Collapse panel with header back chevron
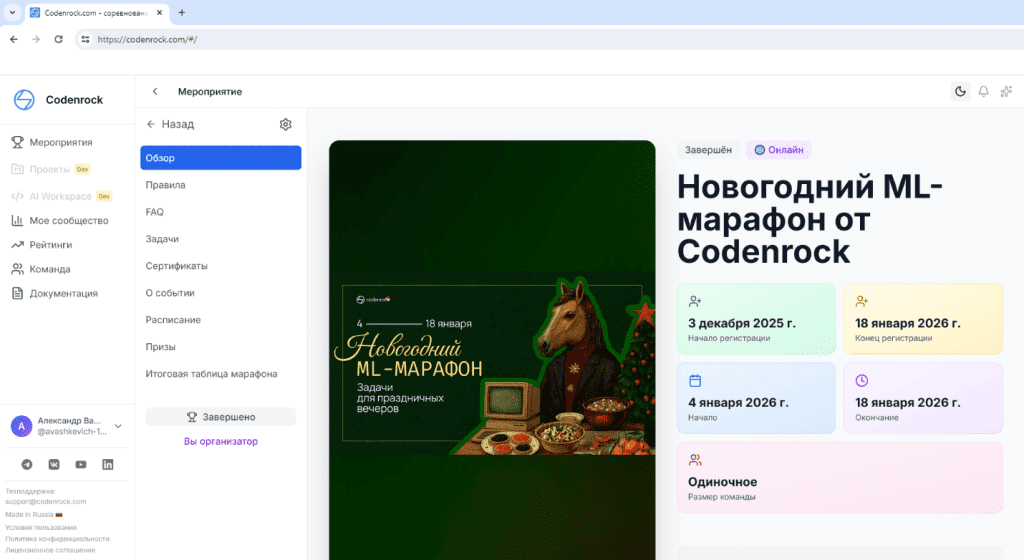Image resolution: width=1024 pixels, height=560 pixels. (155, 92)
